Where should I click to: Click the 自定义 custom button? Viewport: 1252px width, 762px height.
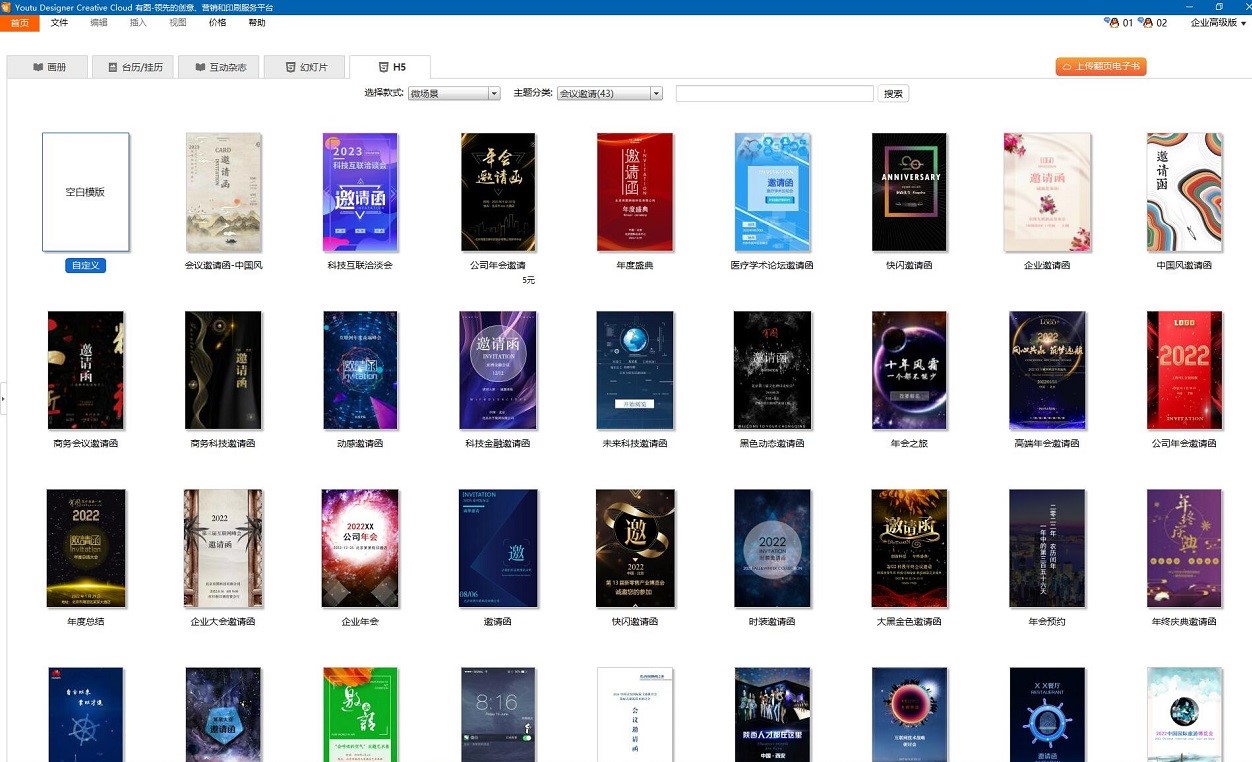click(x=85, y=266)
